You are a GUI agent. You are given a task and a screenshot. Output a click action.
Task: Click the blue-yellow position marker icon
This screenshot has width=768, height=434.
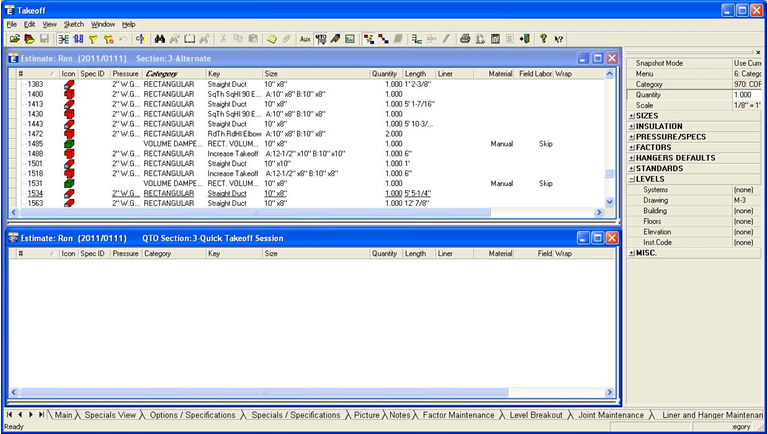[x=141, y=39]
